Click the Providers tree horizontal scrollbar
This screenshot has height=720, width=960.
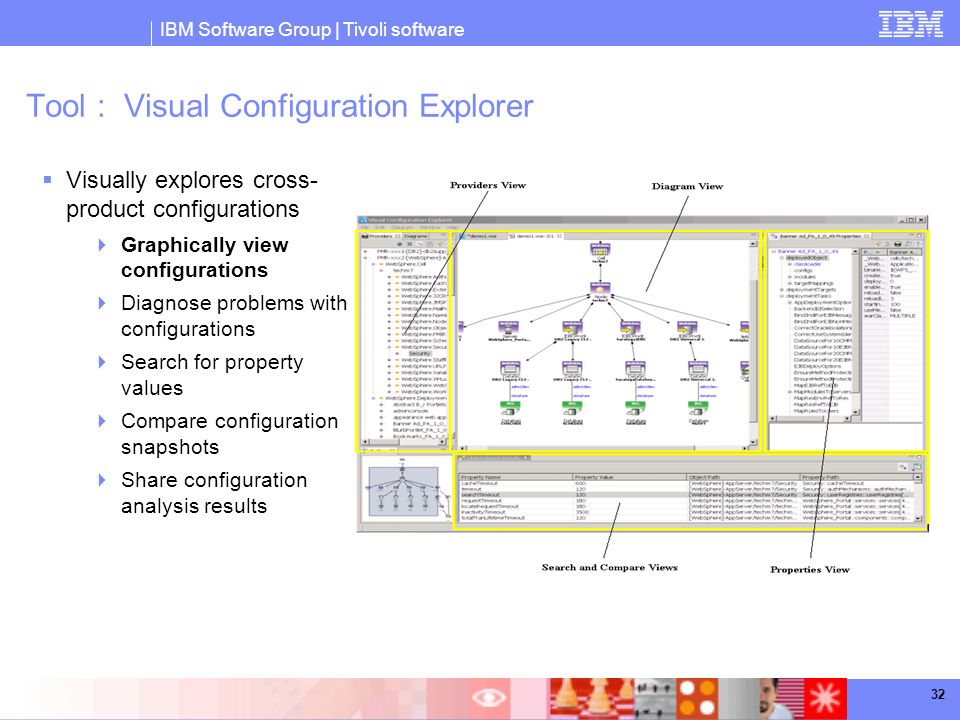[x=404, y=442]
